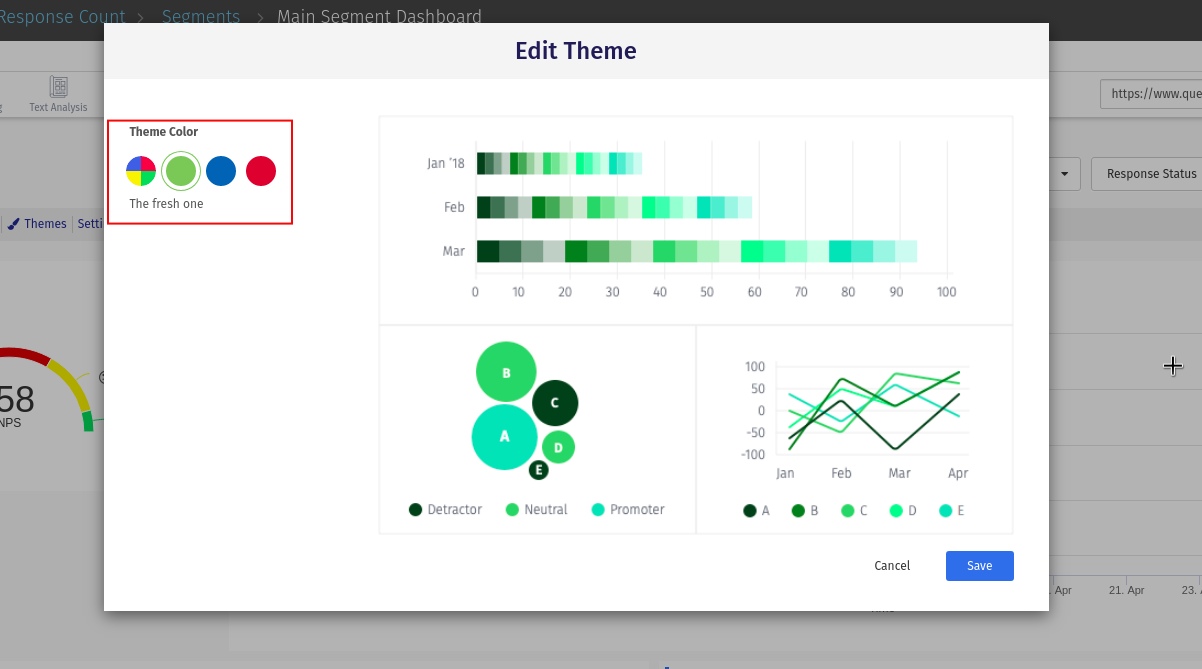Click the Detractor legend marker
This screenshot has height=669, width=1202.
(414, 509)
